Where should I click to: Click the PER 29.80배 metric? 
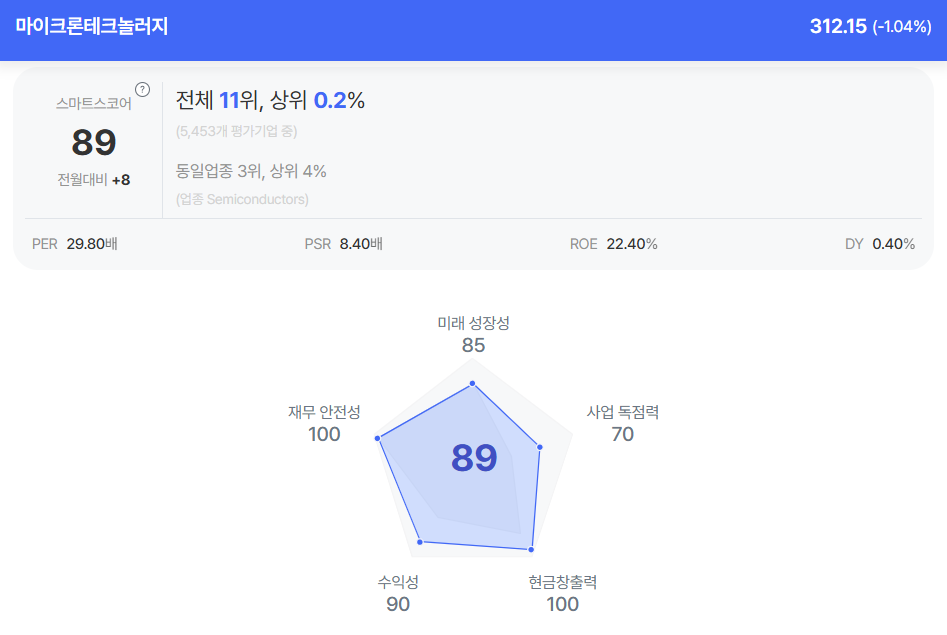pyautogui.click(x=75, y=243)
